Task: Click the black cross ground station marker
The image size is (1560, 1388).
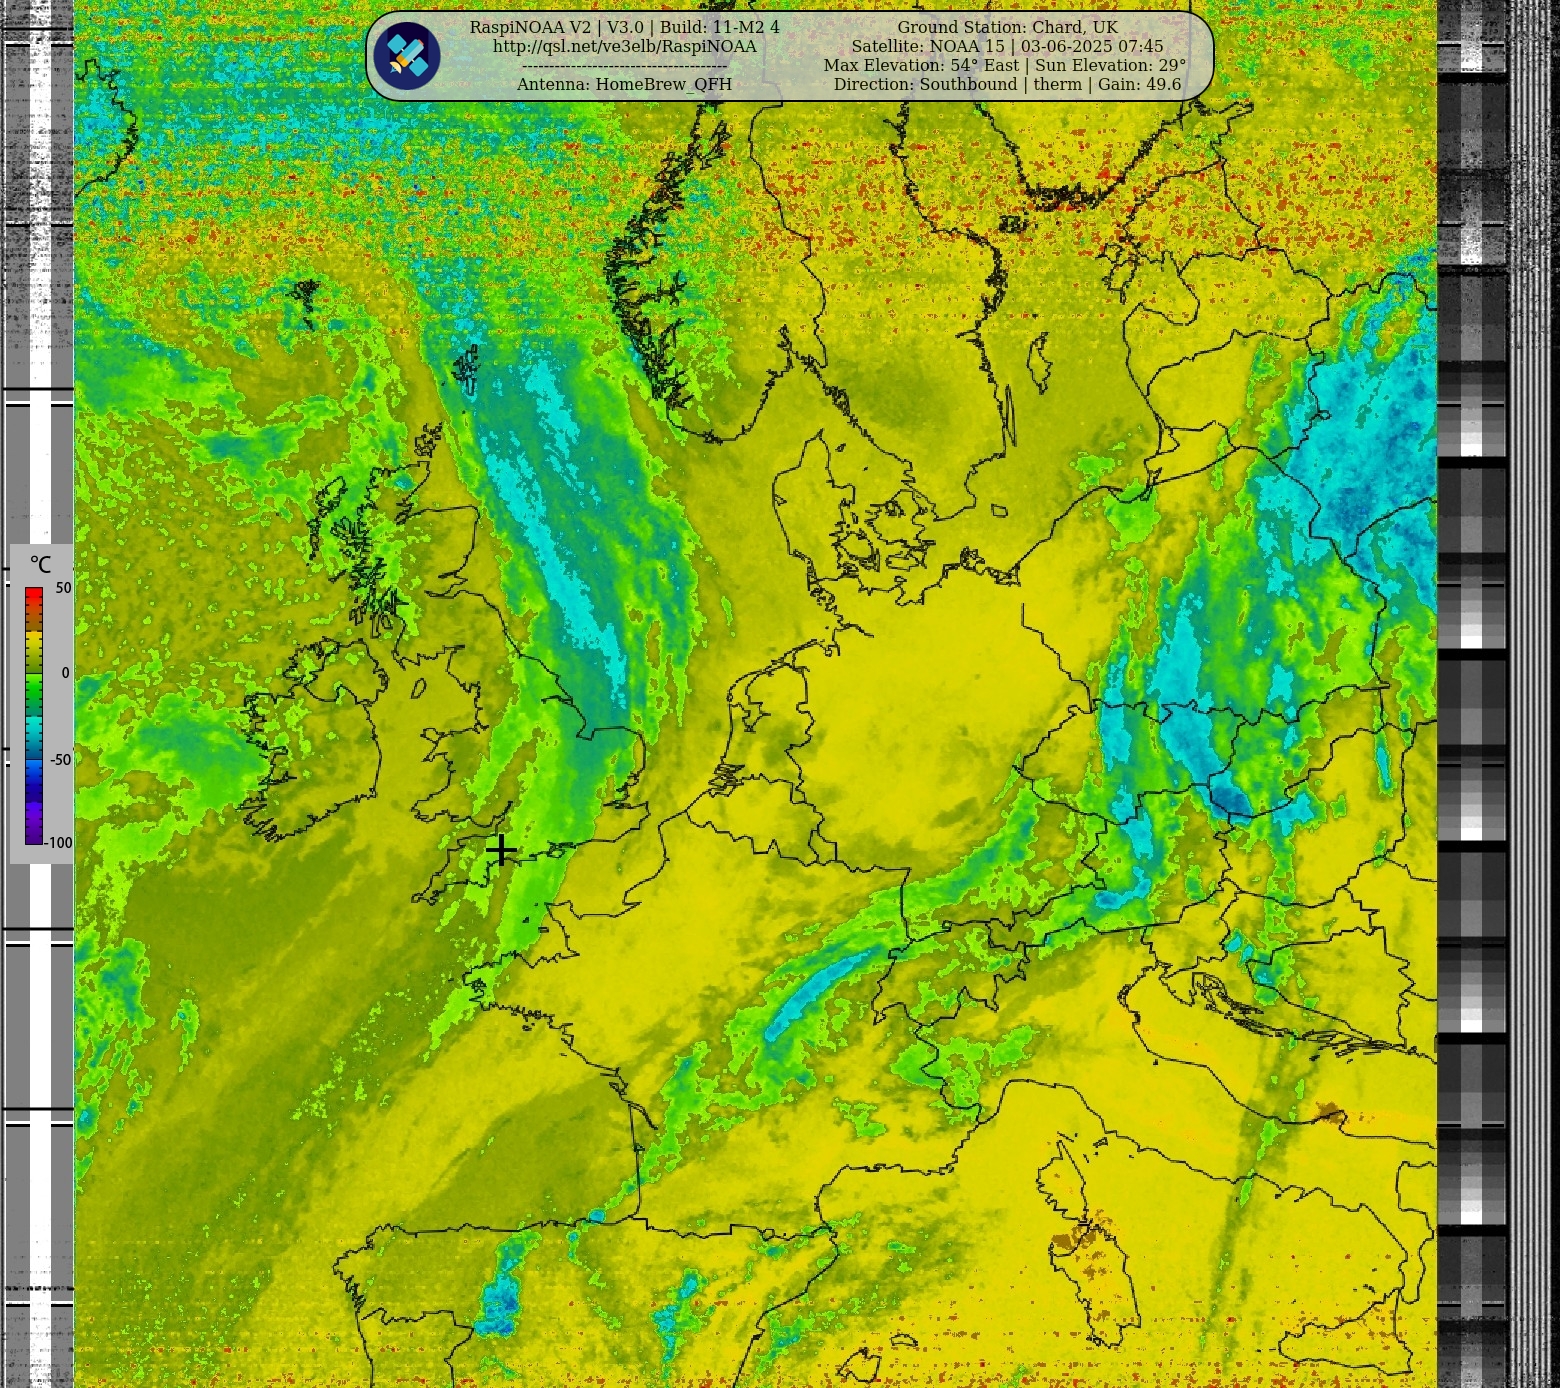Action: 501,850
